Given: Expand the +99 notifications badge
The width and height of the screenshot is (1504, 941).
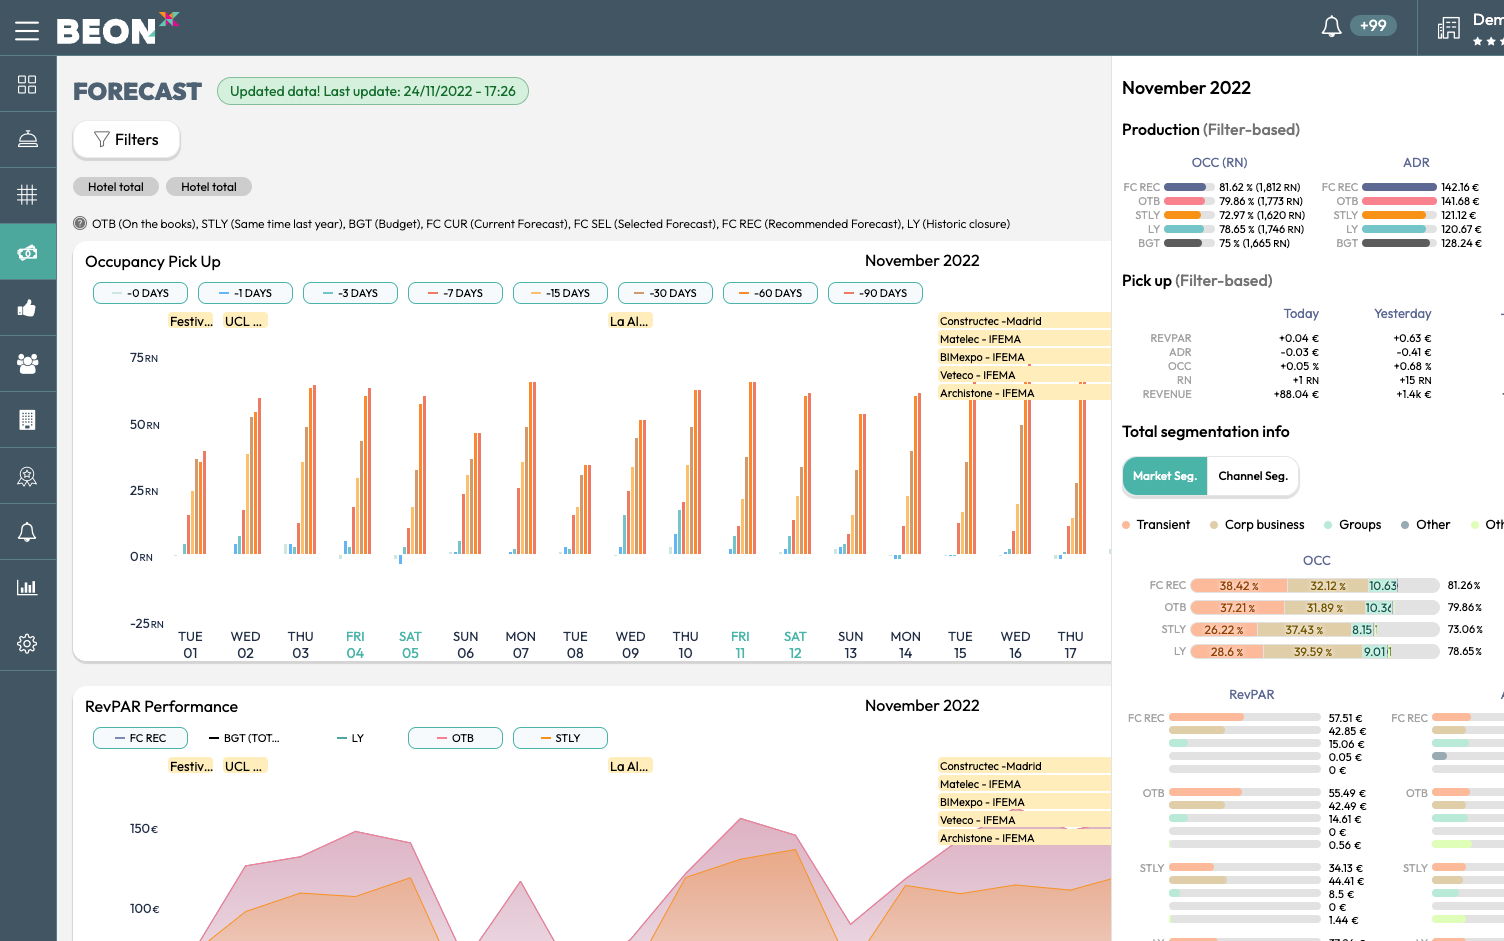Looking at the screenshot, I should point(1373,26).
